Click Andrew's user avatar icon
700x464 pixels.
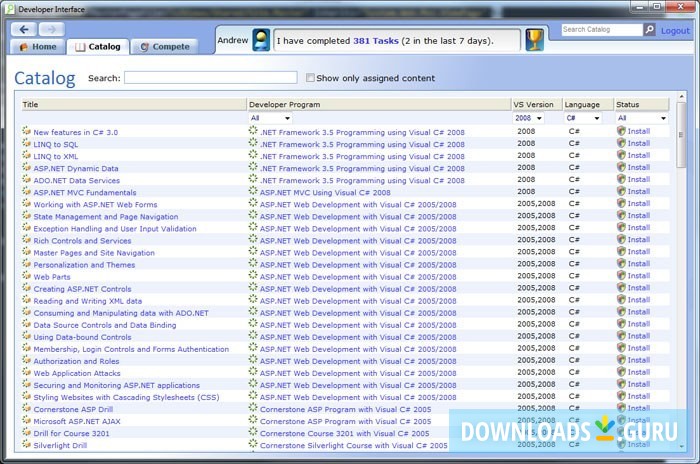(x=261, y=40)
